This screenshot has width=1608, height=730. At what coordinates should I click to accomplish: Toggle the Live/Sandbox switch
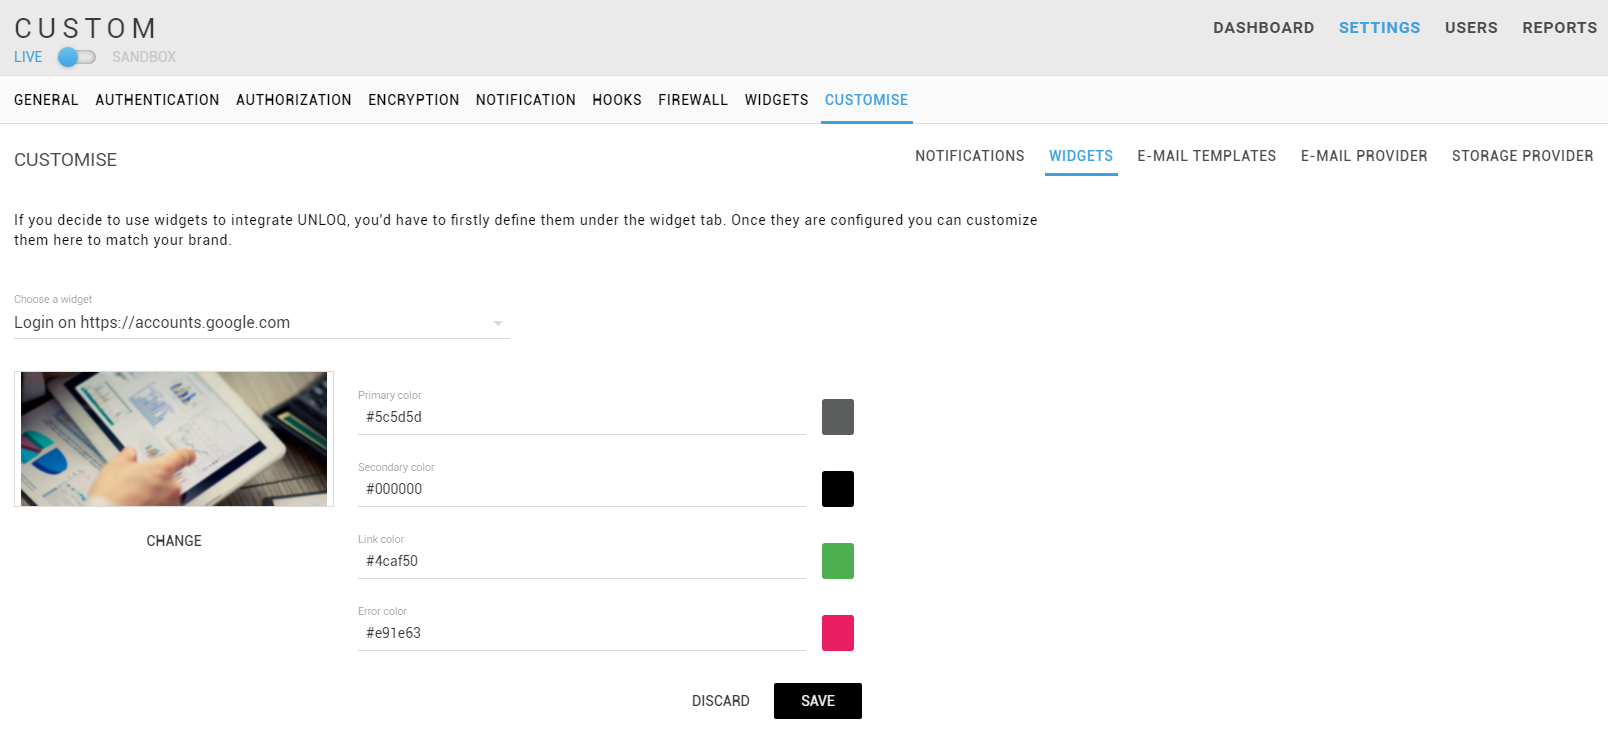(x=77, y=57)
